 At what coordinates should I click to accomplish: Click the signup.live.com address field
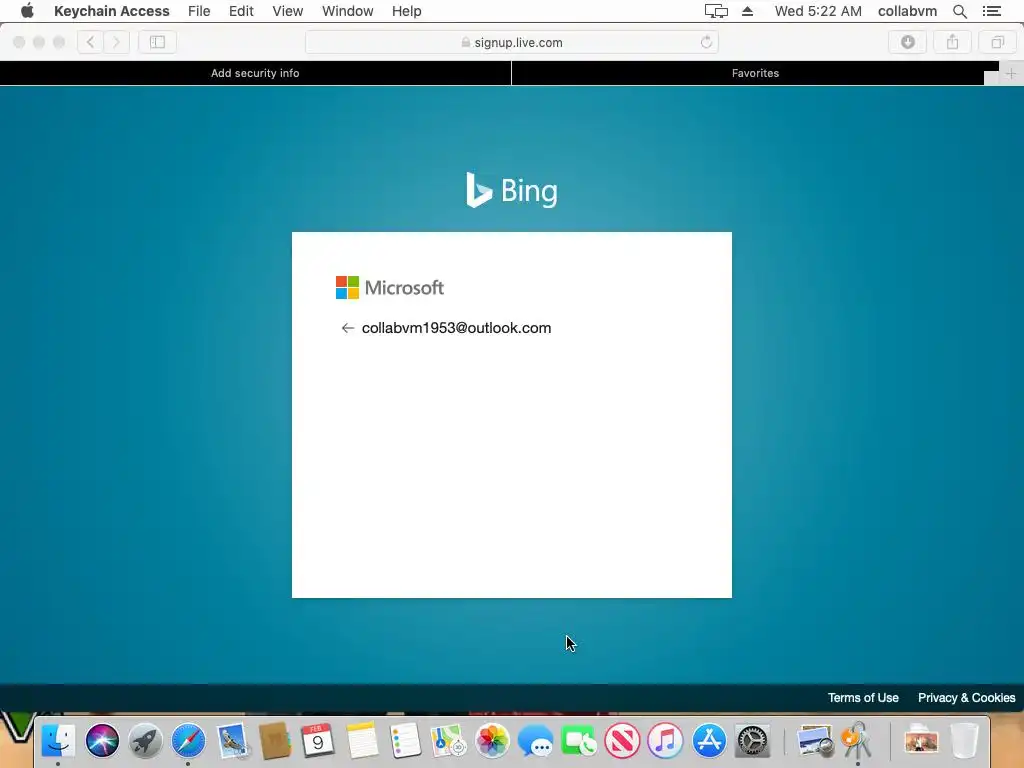512,42
